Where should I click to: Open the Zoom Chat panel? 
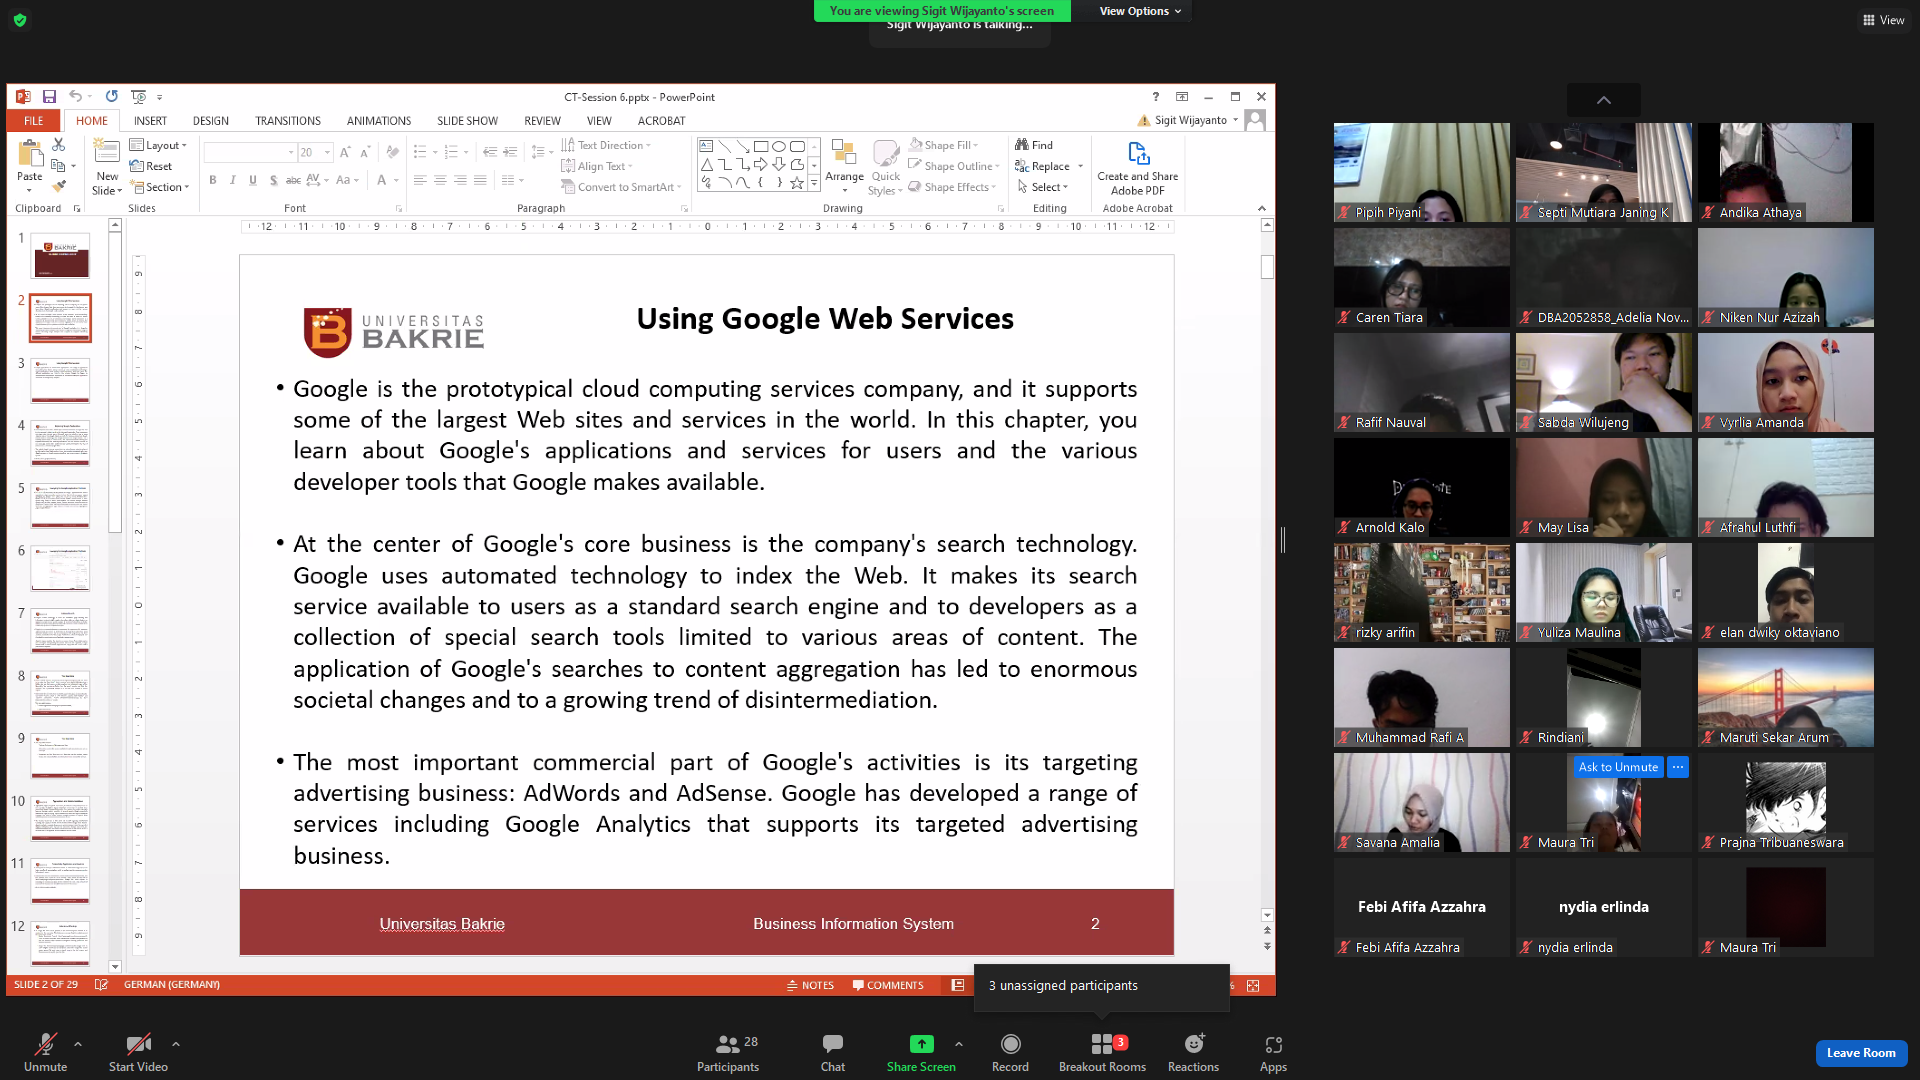coord(833,1053)
